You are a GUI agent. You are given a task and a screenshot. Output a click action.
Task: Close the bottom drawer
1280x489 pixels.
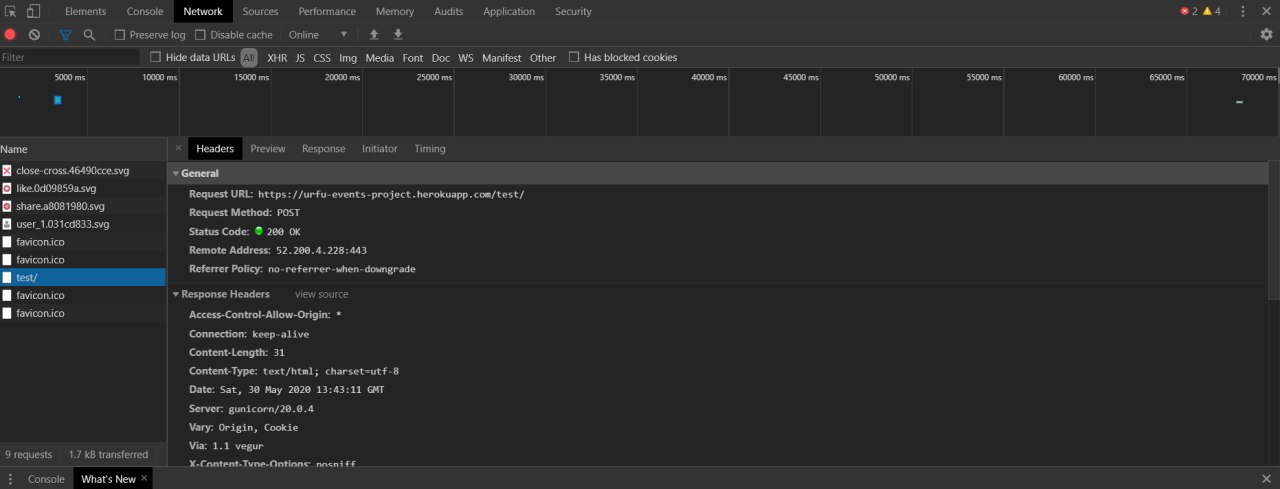point(1267,479)
